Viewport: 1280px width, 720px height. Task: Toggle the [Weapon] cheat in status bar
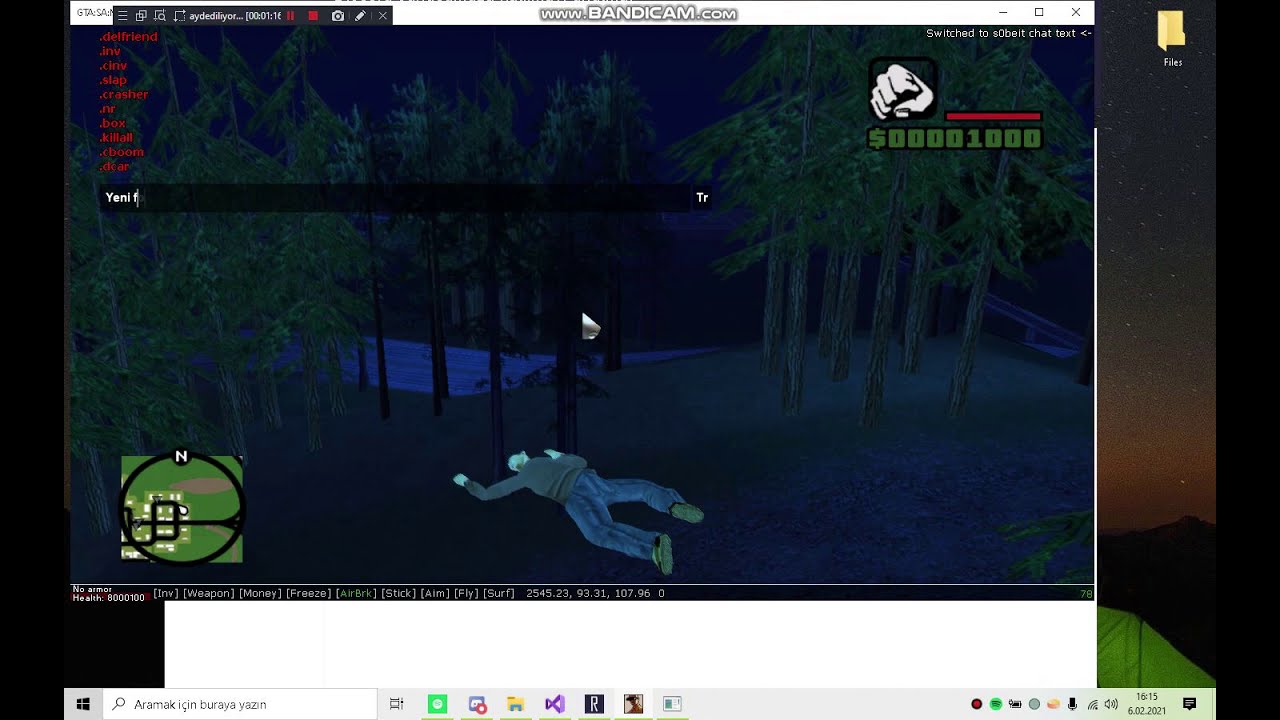pos(209,593)
